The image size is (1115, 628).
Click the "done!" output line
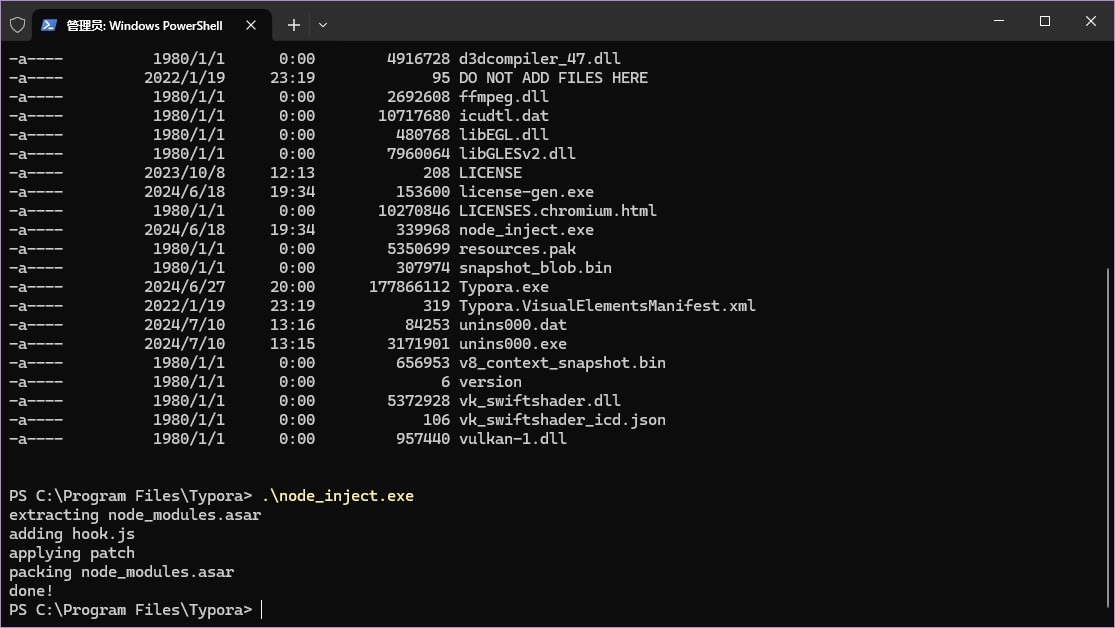(32, 591)
